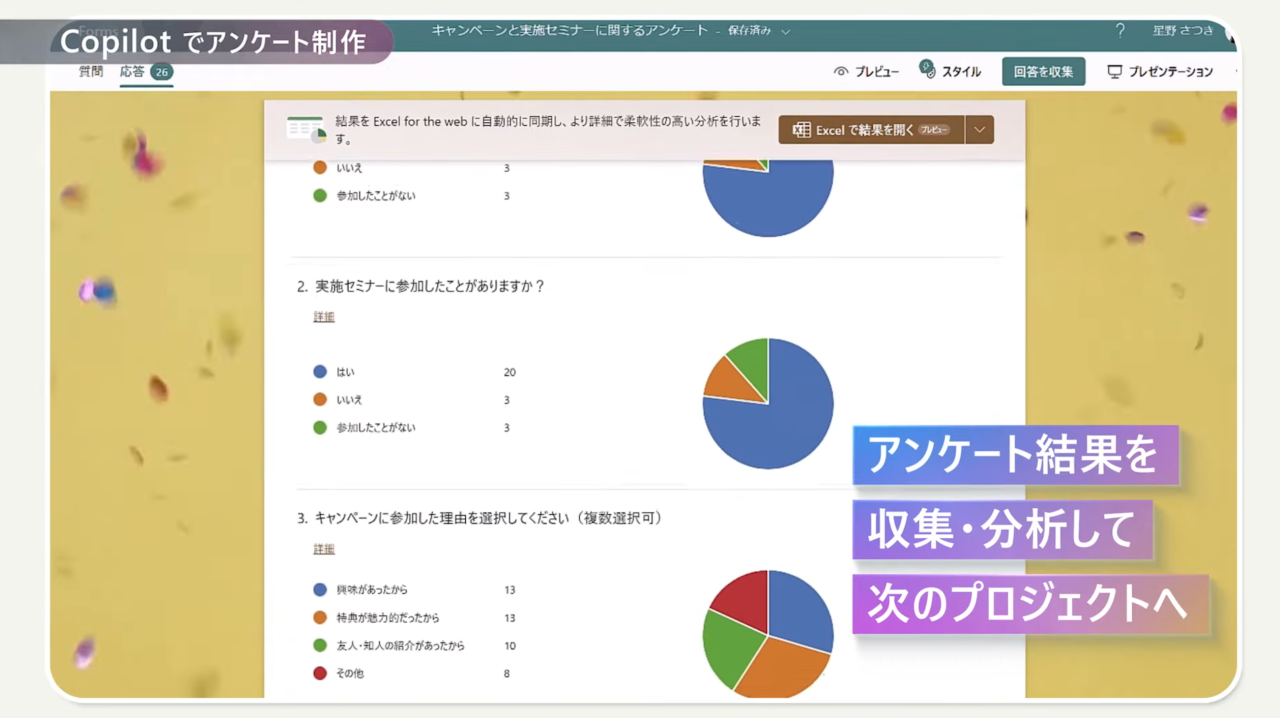Click the count 8 beside その他
1280x718 pixels.
click(x=507, y=674)
